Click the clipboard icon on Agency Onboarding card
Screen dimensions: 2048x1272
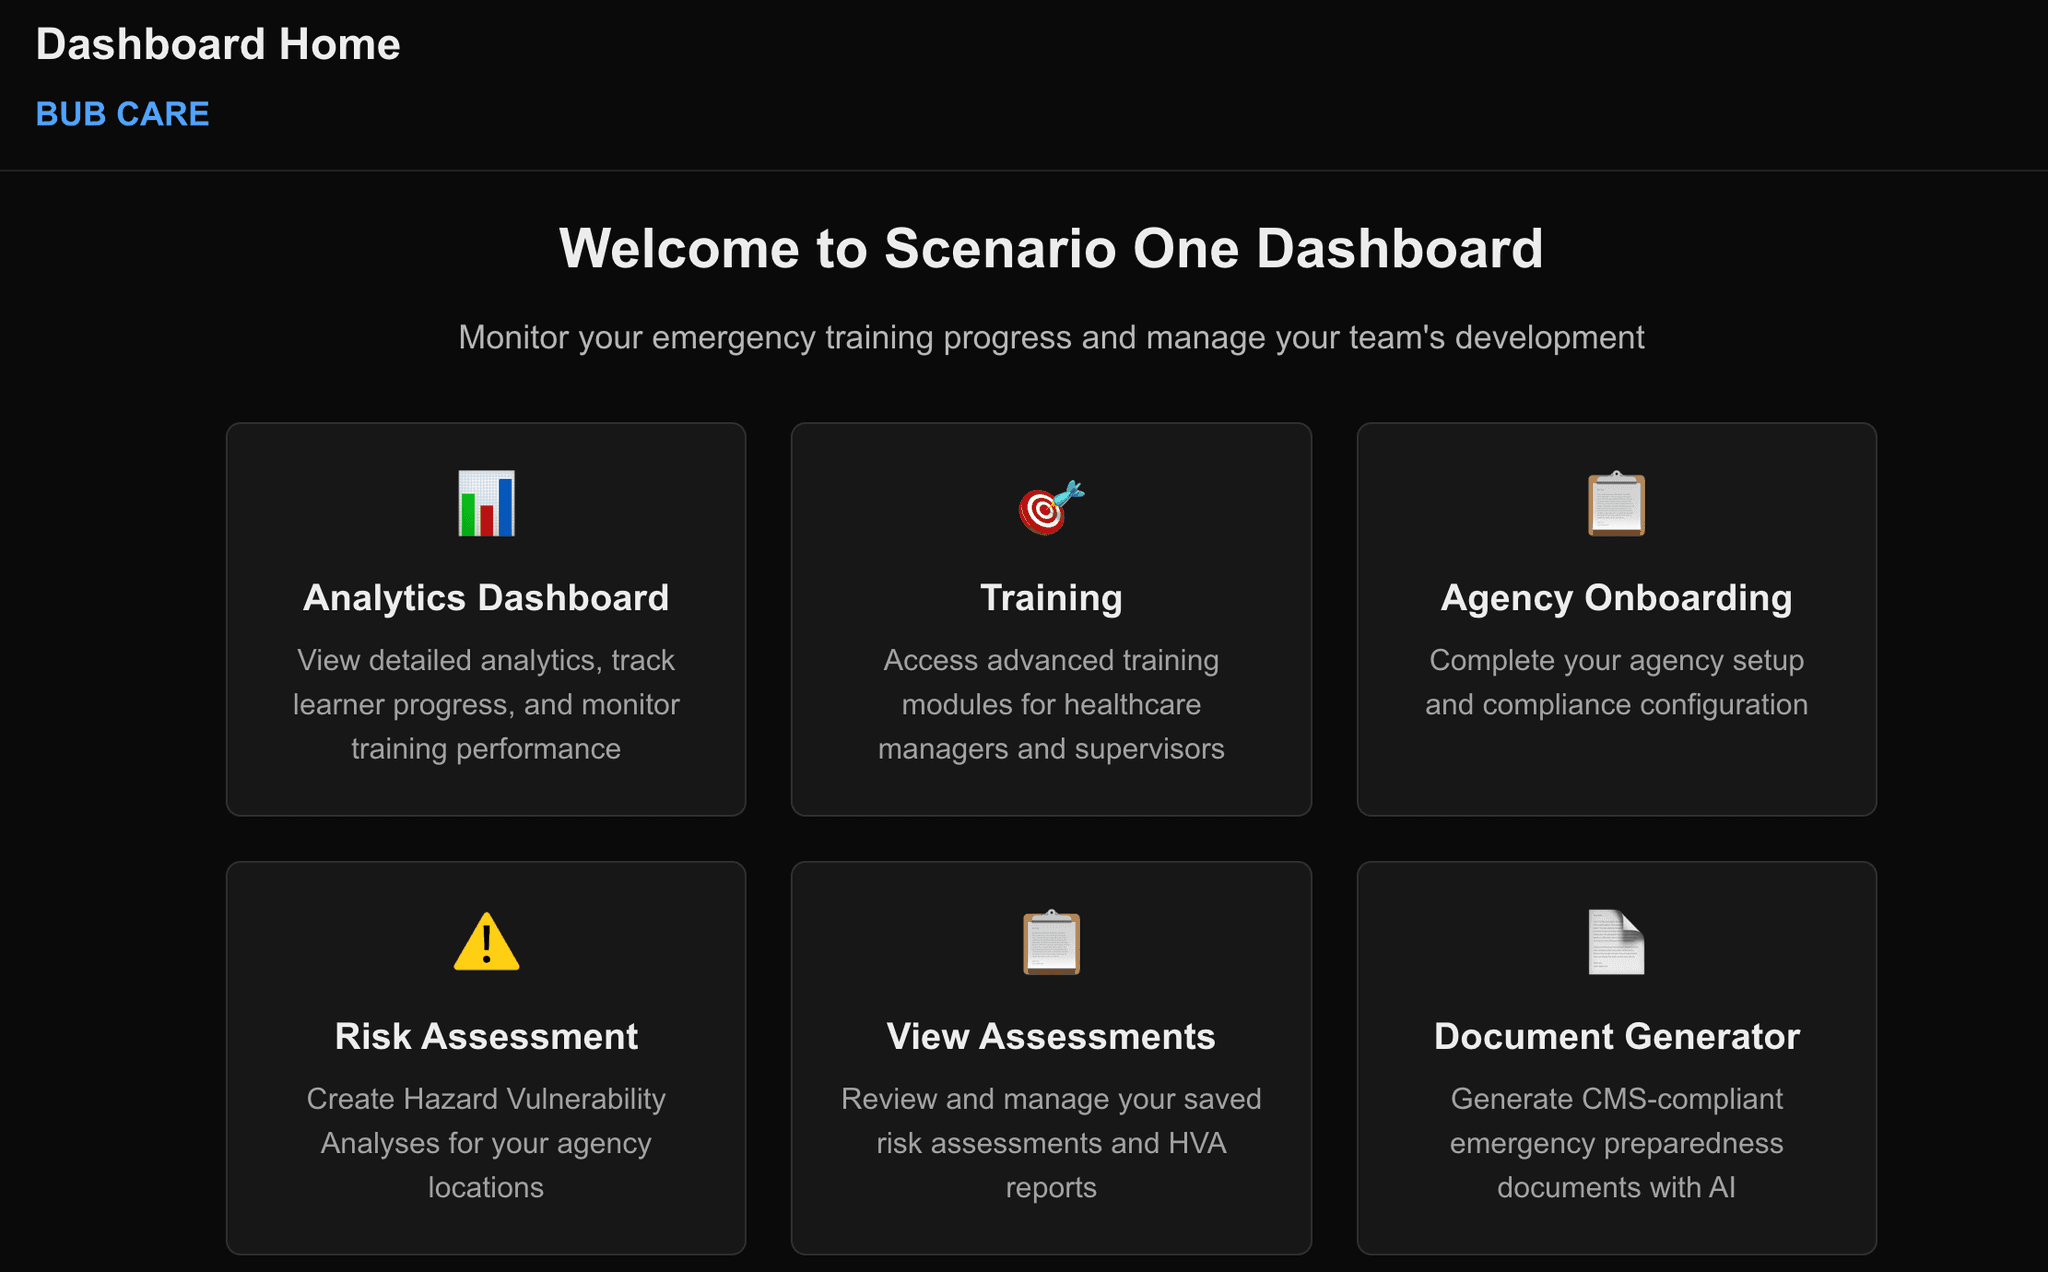click(x=1616, y=505)
